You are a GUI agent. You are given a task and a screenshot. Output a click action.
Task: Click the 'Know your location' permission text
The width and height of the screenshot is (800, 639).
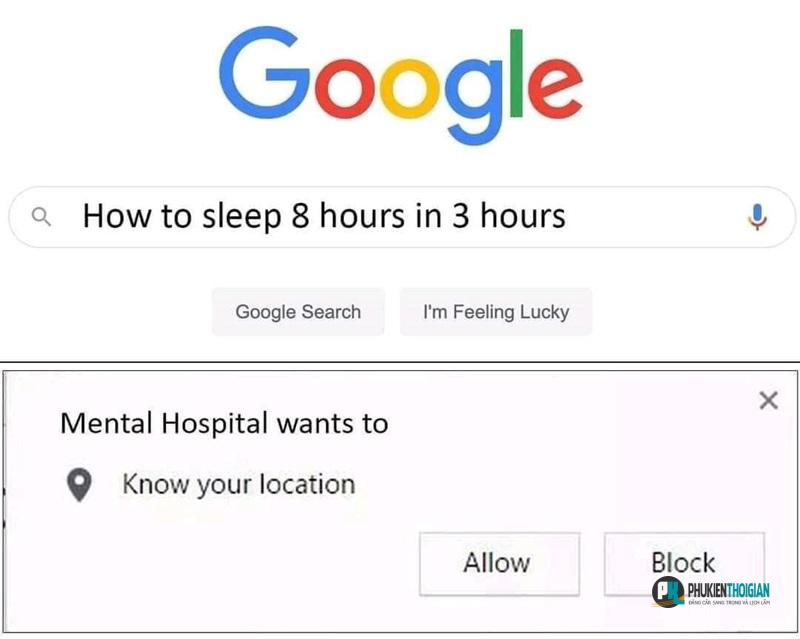239,484
